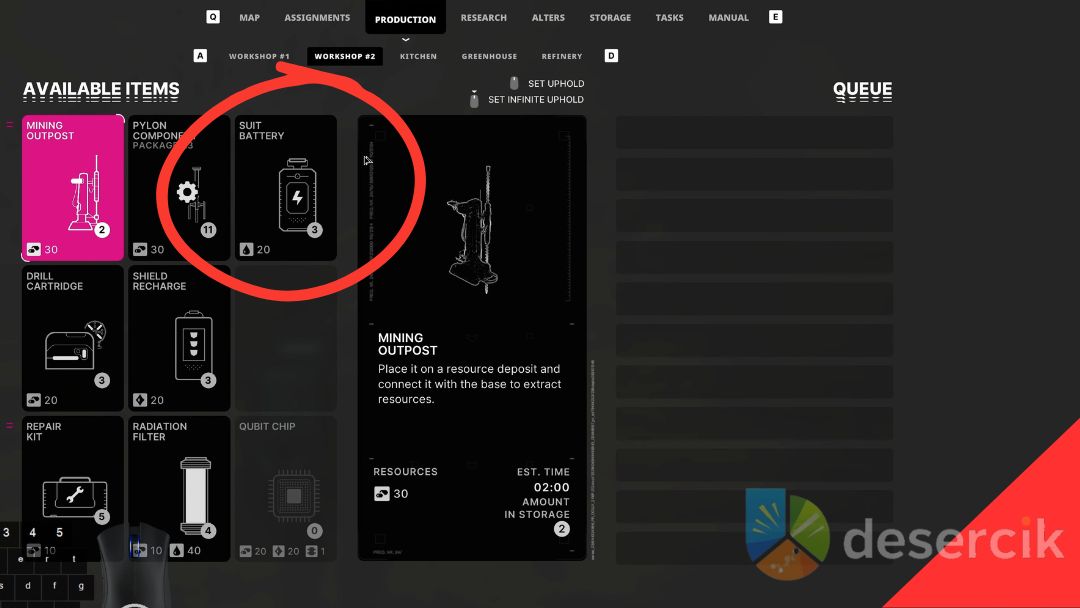Open the Assignments tab
Screen dimensions: 1080x608
coord(317,18)
